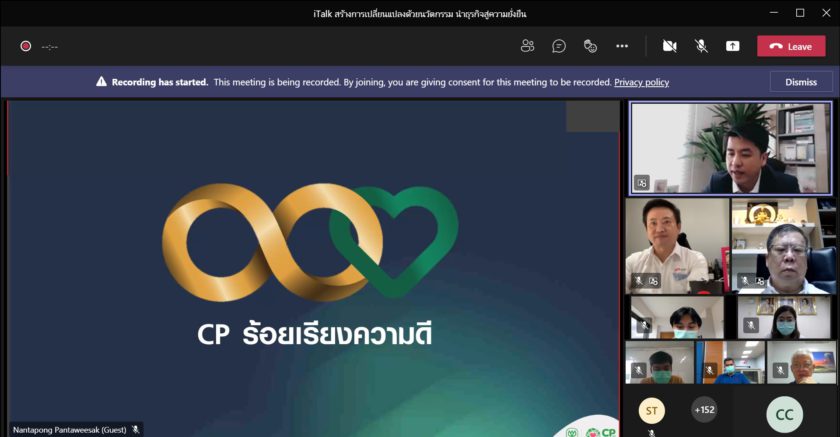Click the warning triangle in recording banner
Viewport: 840px width, 437px height.
click(x=101, y=82)
